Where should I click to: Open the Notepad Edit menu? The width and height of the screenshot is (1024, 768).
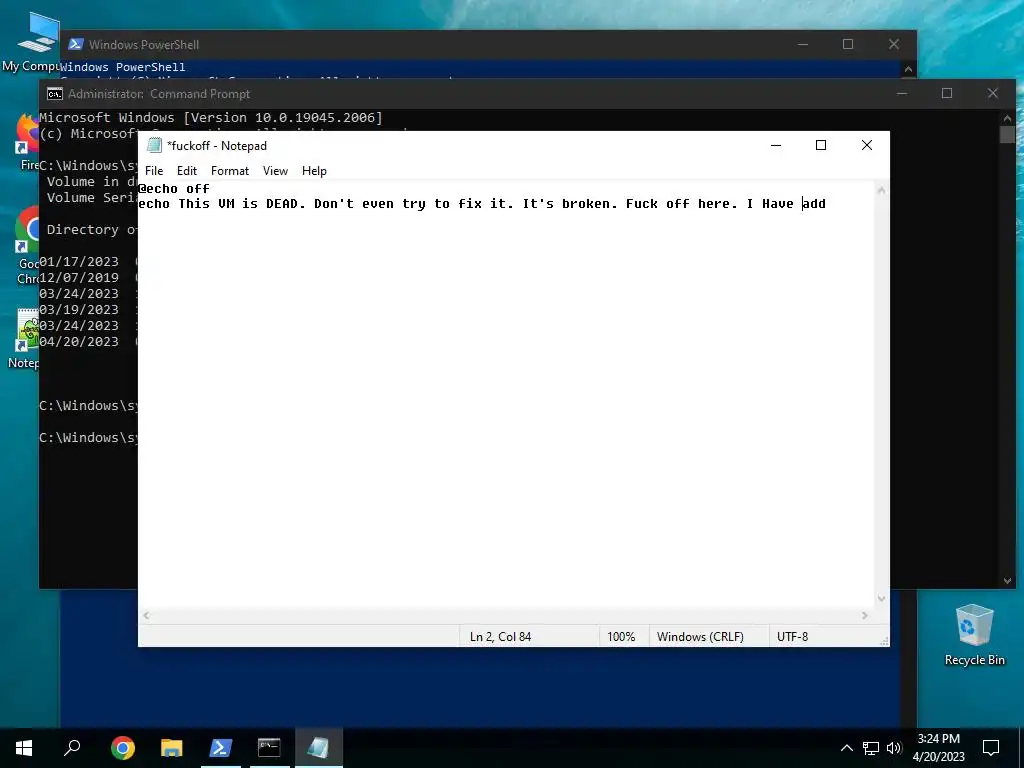[x=187, y=170]
